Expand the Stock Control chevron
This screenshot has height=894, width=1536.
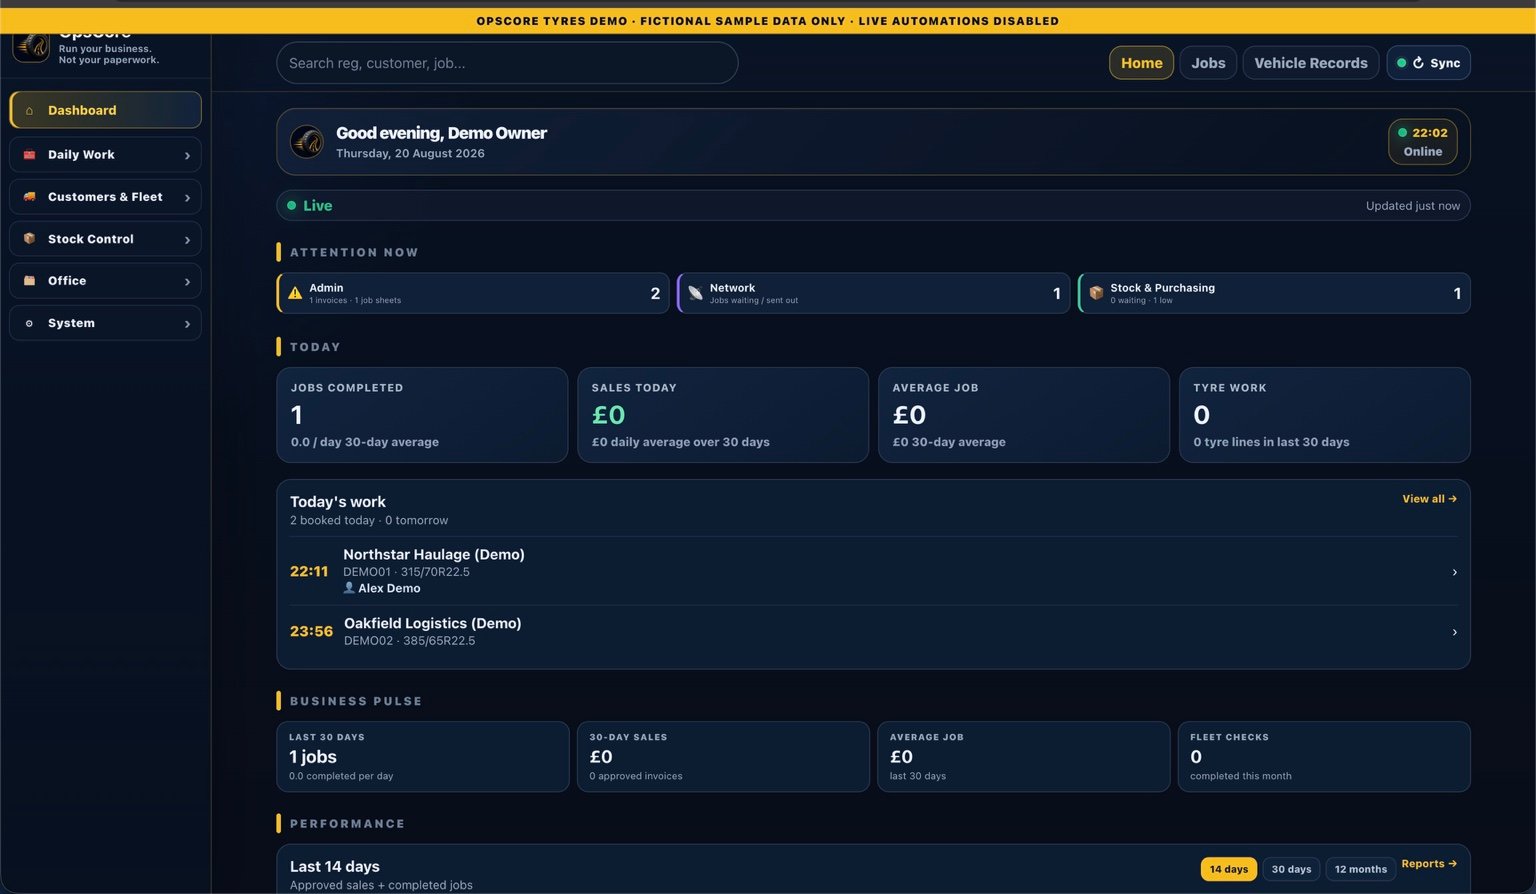[187, 239]
